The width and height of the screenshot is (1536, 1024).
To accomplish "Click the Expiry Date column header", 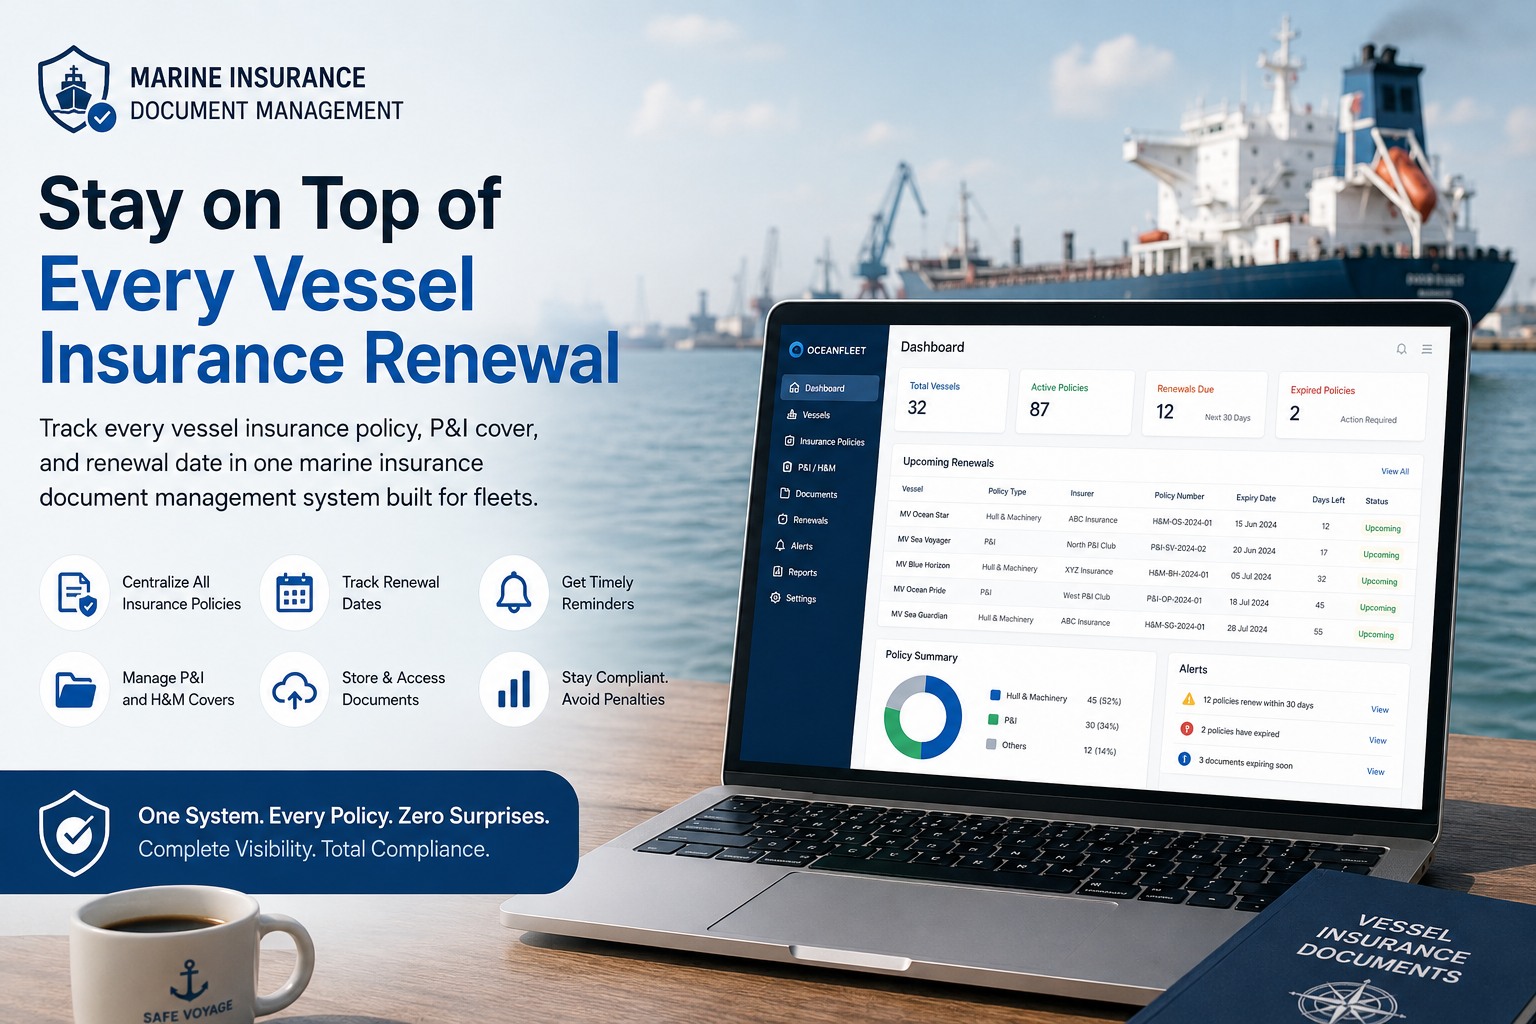I will [x=1256, y=497].
